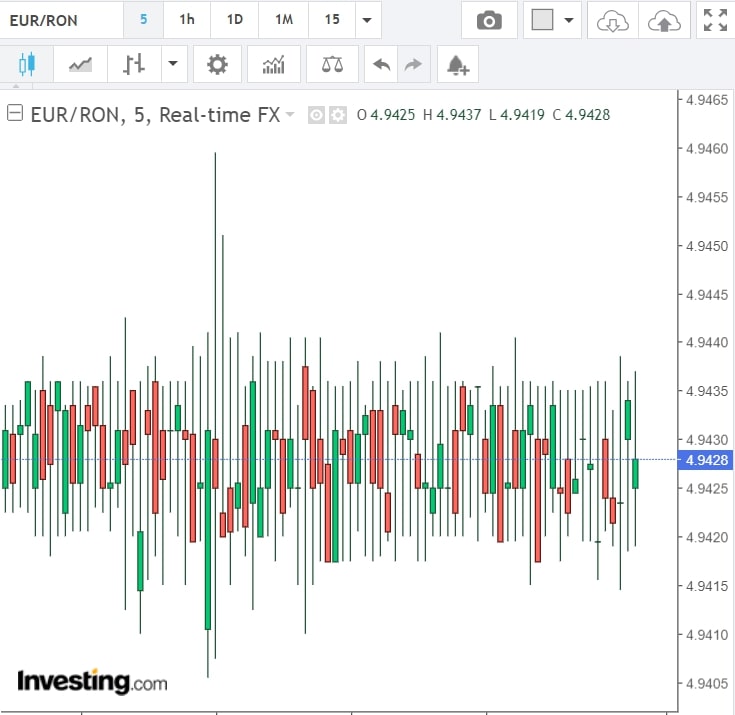
Task: Open chart properties gear icon
Action: tap(217, 65)
